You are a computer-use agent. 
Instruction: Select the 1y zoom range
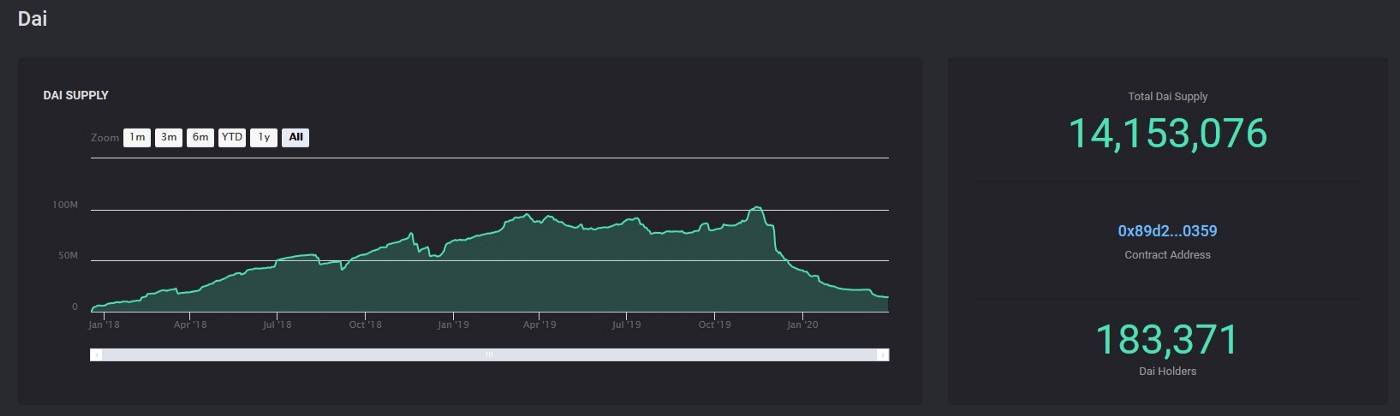263,137
